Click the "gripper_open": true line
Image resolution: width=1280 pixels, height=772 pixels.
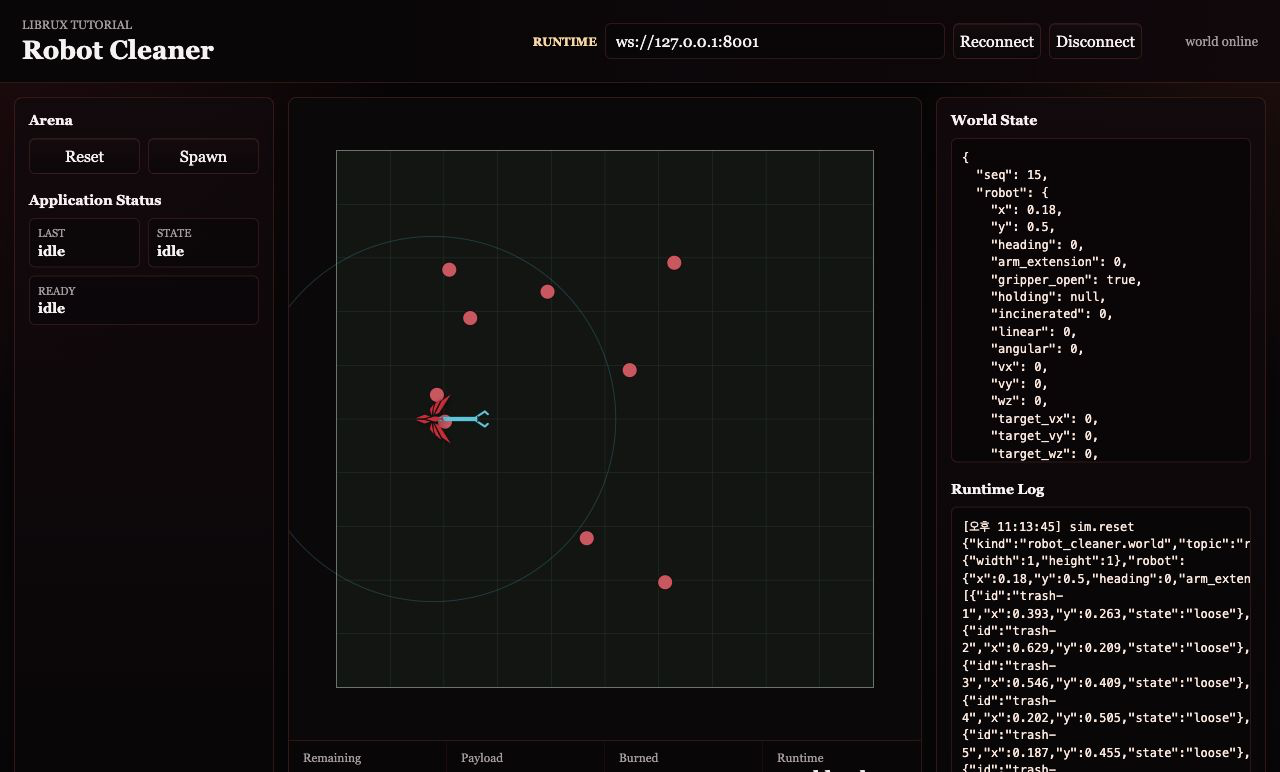tap(1066, 279)
